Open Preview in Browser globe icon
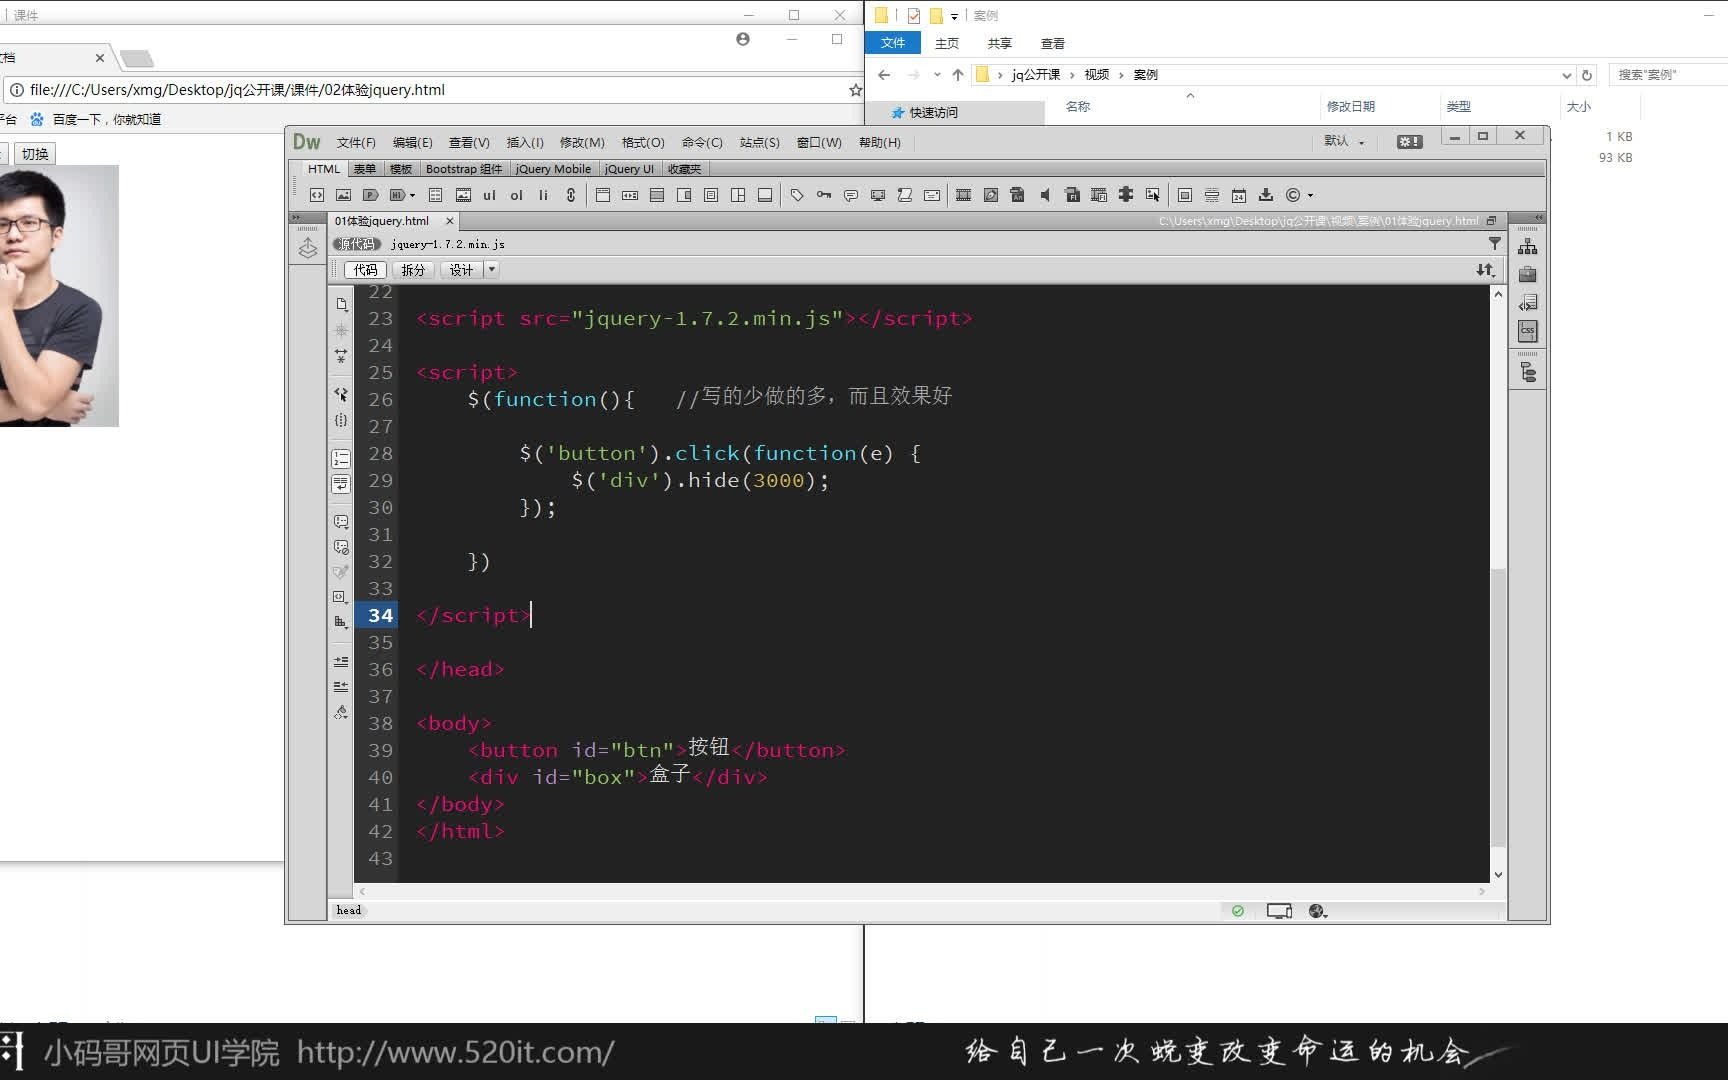 (x=1318, y=911)
